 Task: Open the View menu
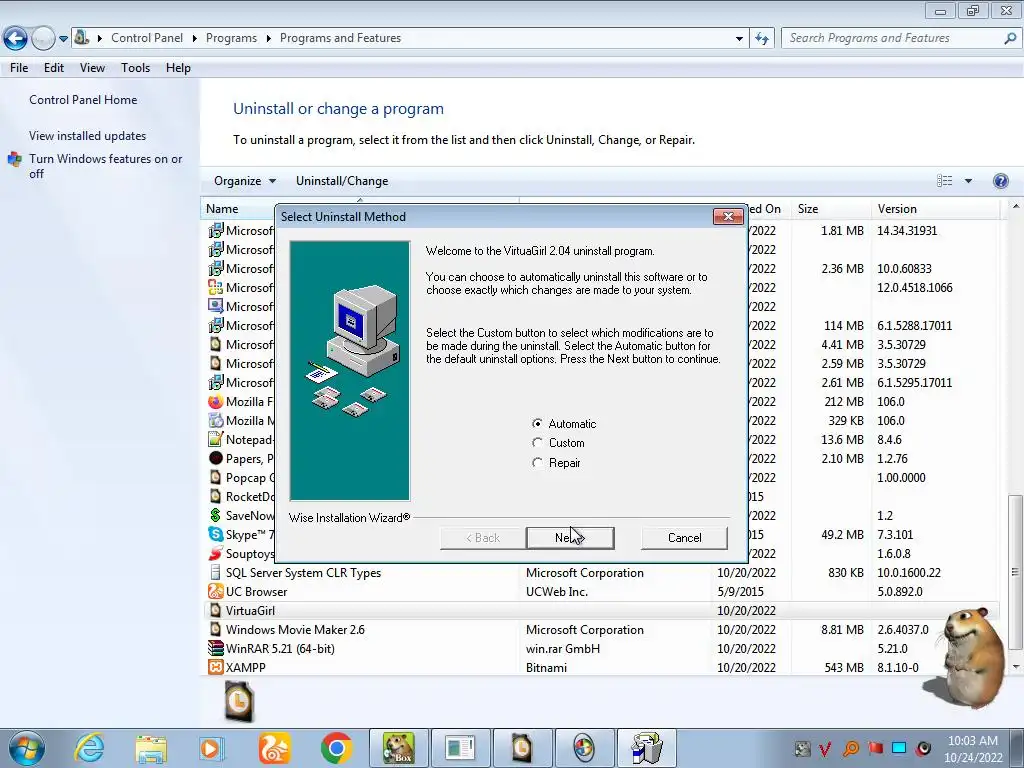pyautogui.click(x=92, y=68)
